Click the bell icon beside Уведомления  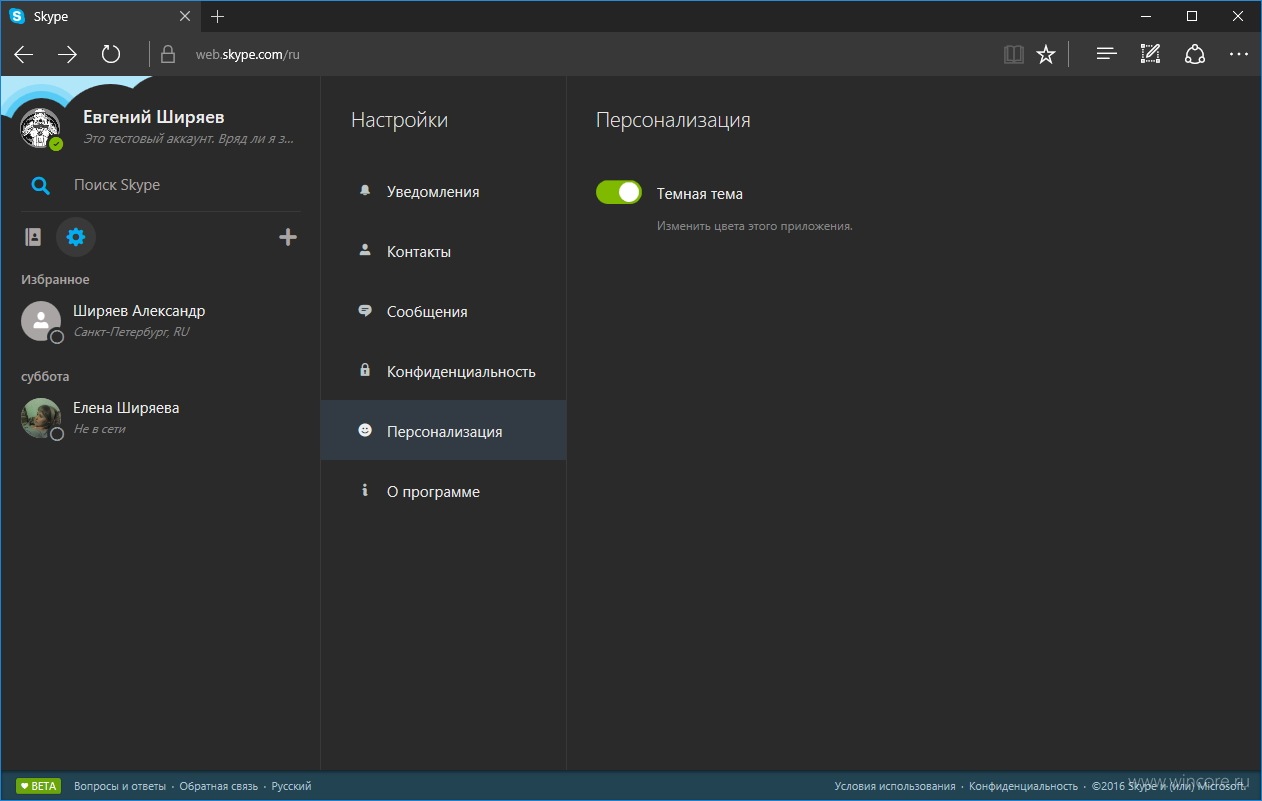(365, 190)
